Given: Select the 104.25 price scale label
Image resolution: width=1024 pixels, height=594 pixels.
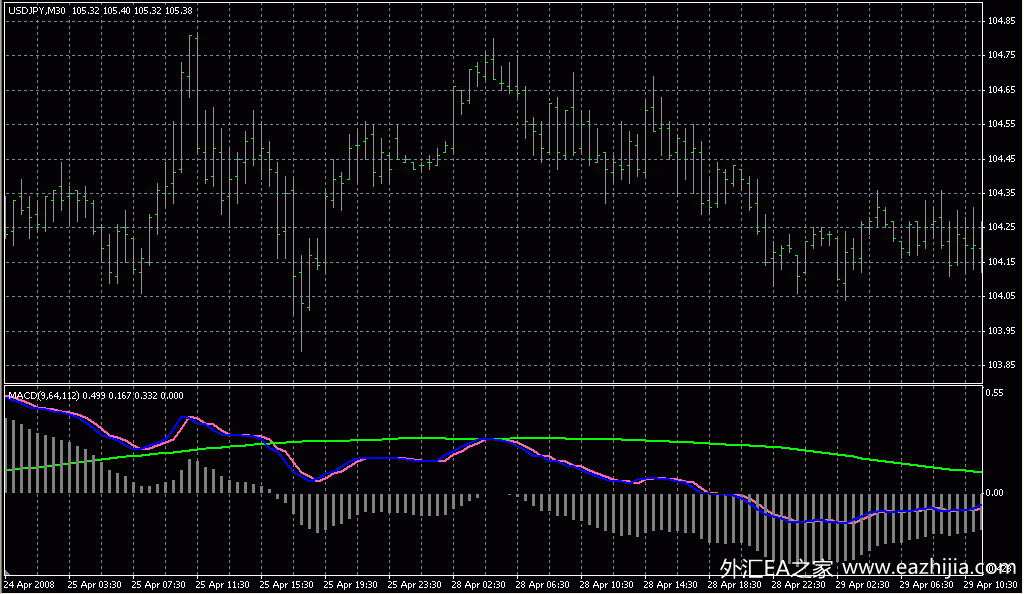Looking at the screenshot, I should [1001, 227].
